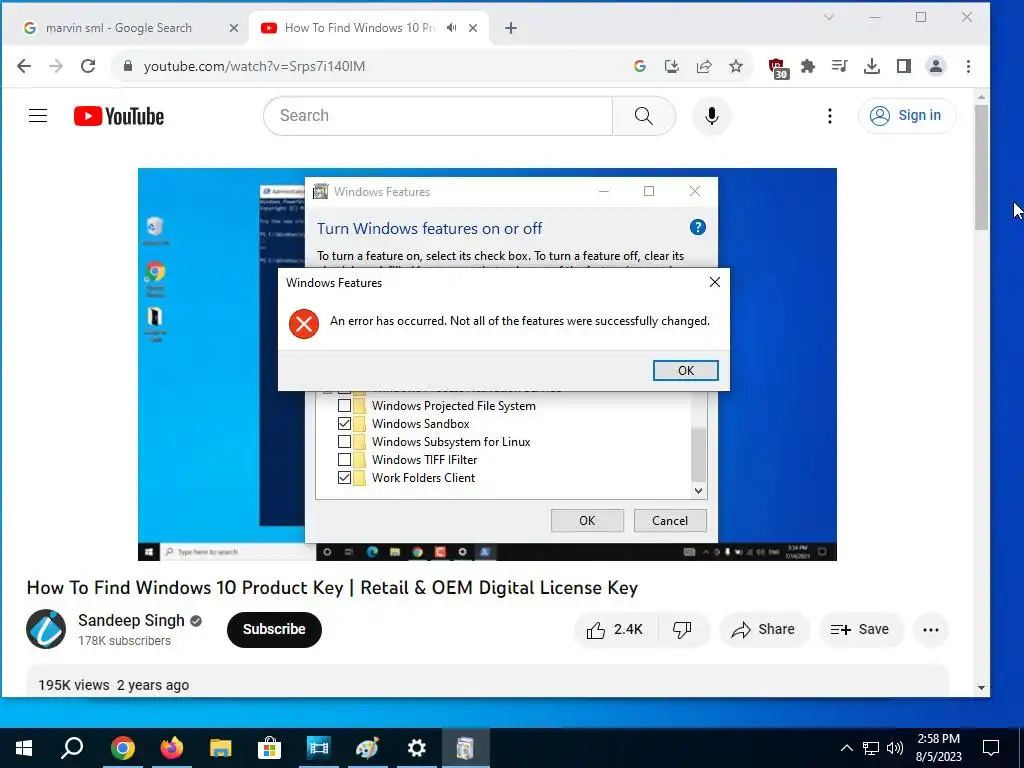Click the page vertical scrollbar thumb
Image resolution: width=1024 pixels, height=768 pixels.
tap(982, 167)
